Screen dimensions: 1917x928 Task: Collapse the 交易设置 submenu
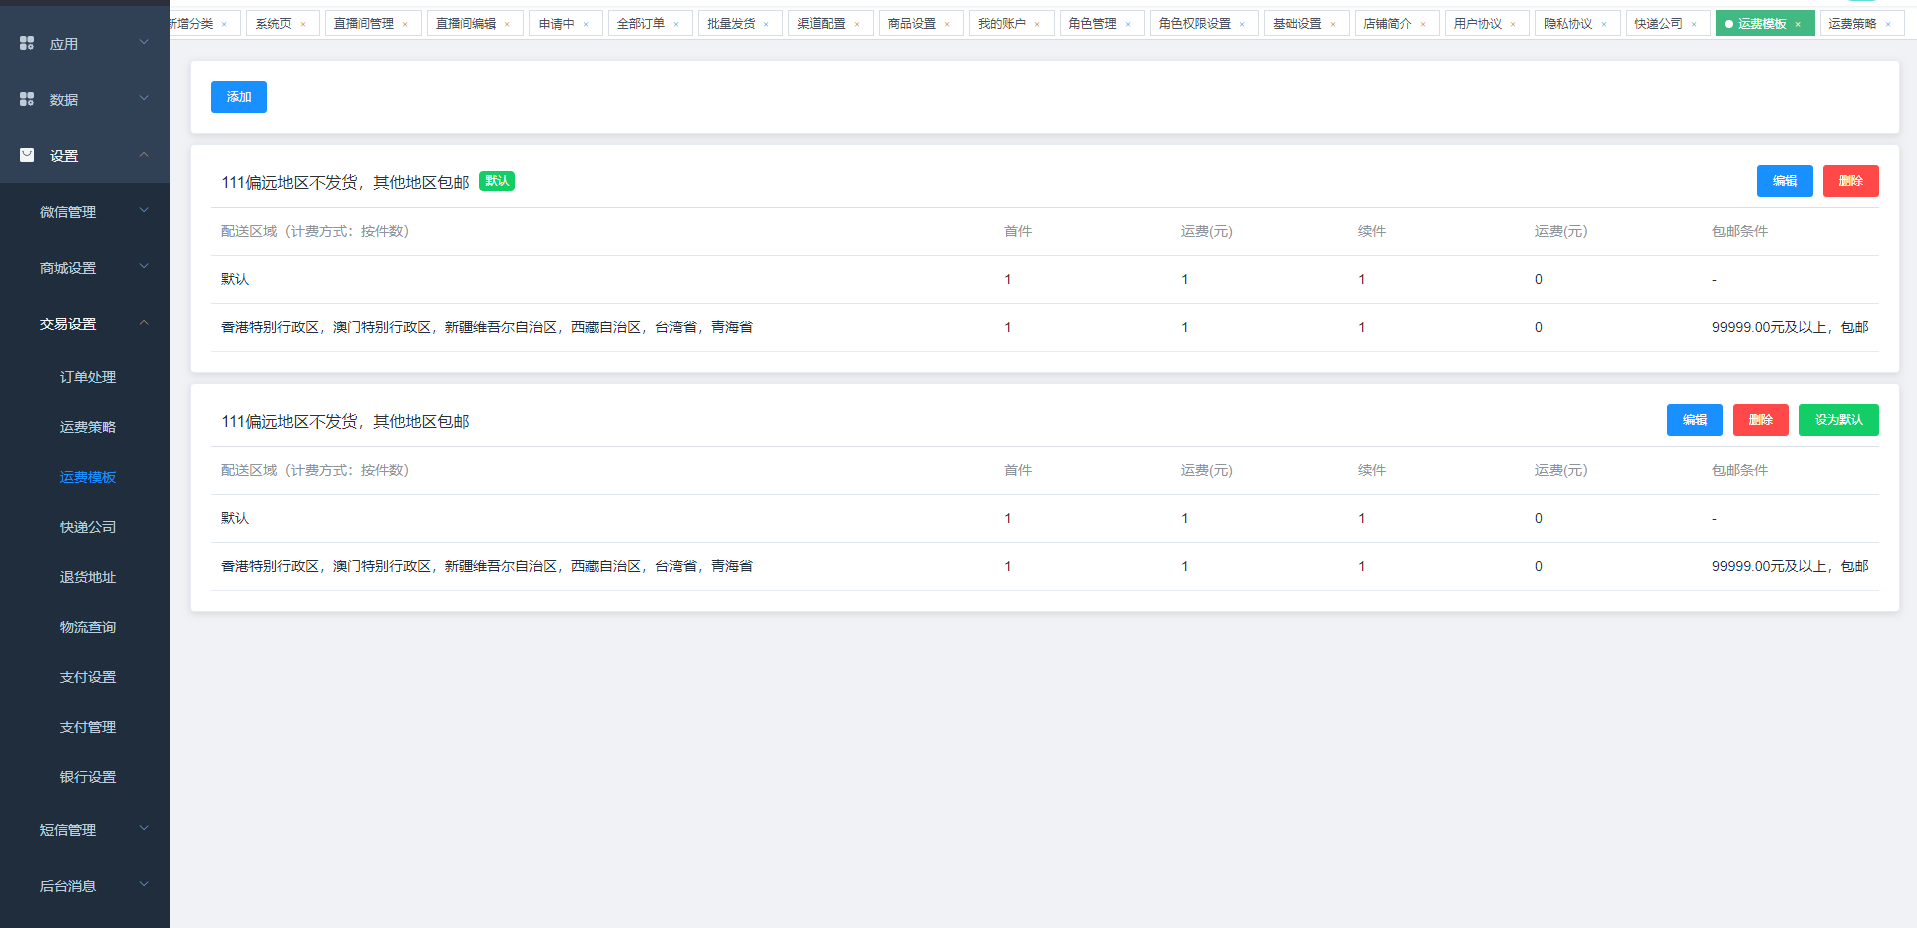click(x=143, y=323)
